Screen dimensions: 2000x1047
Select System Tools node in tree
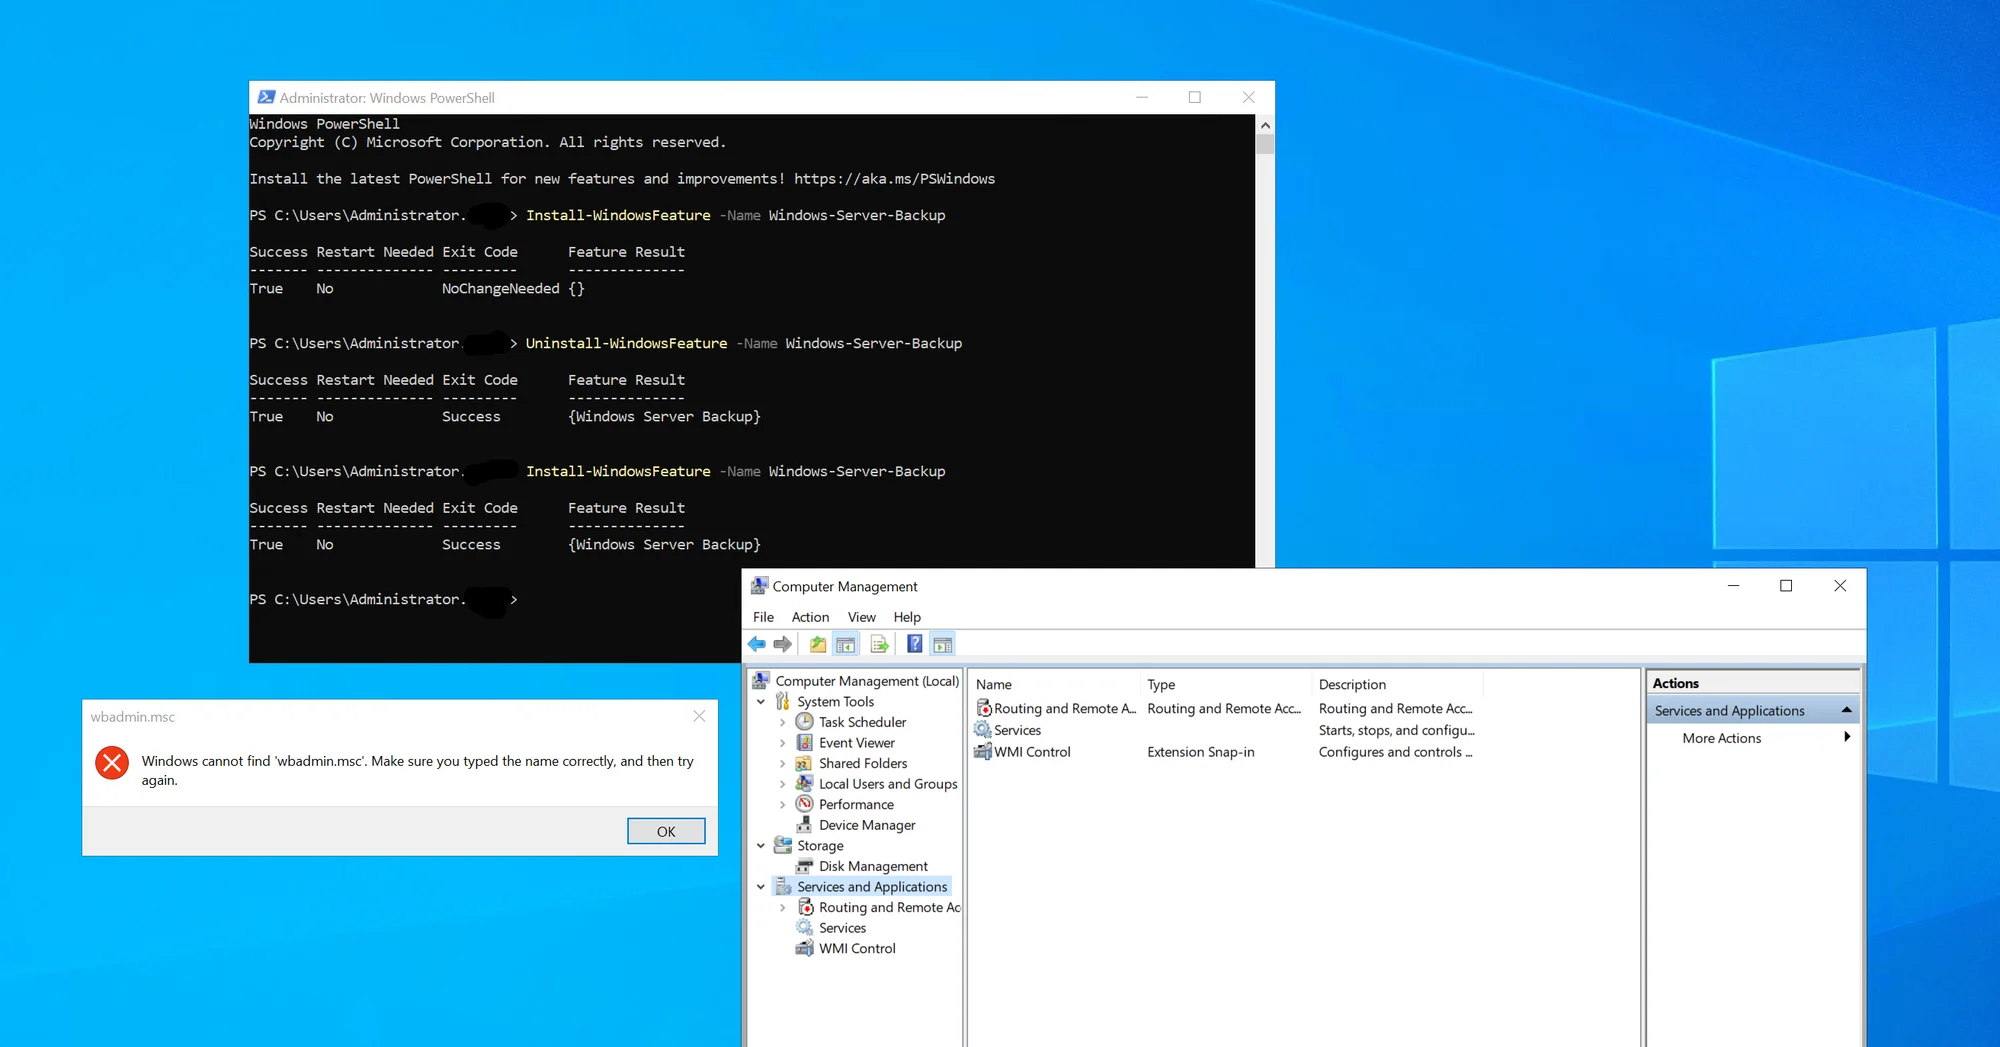coord(835,702)
